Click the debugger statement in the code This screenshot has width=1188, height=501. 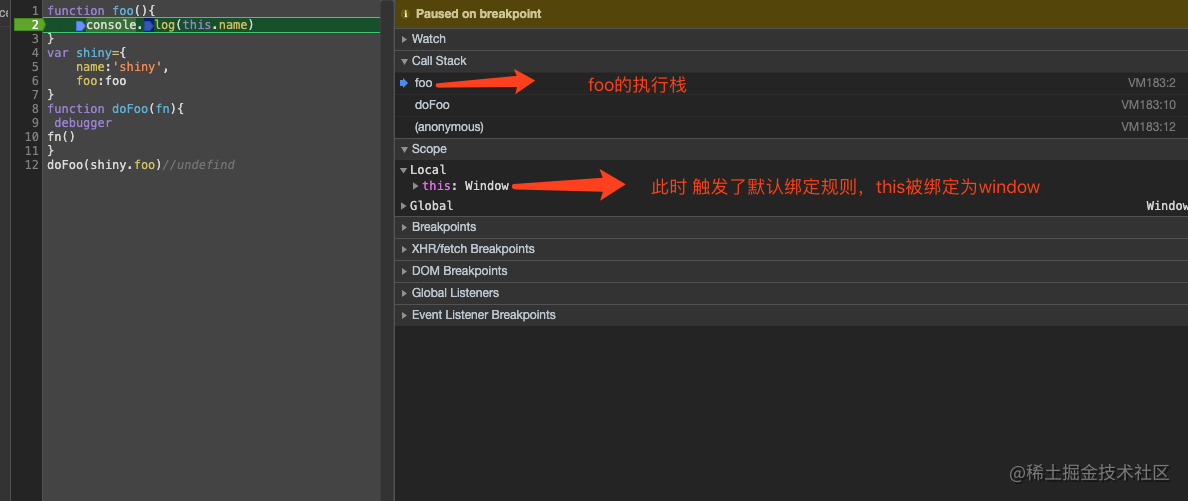83,123
